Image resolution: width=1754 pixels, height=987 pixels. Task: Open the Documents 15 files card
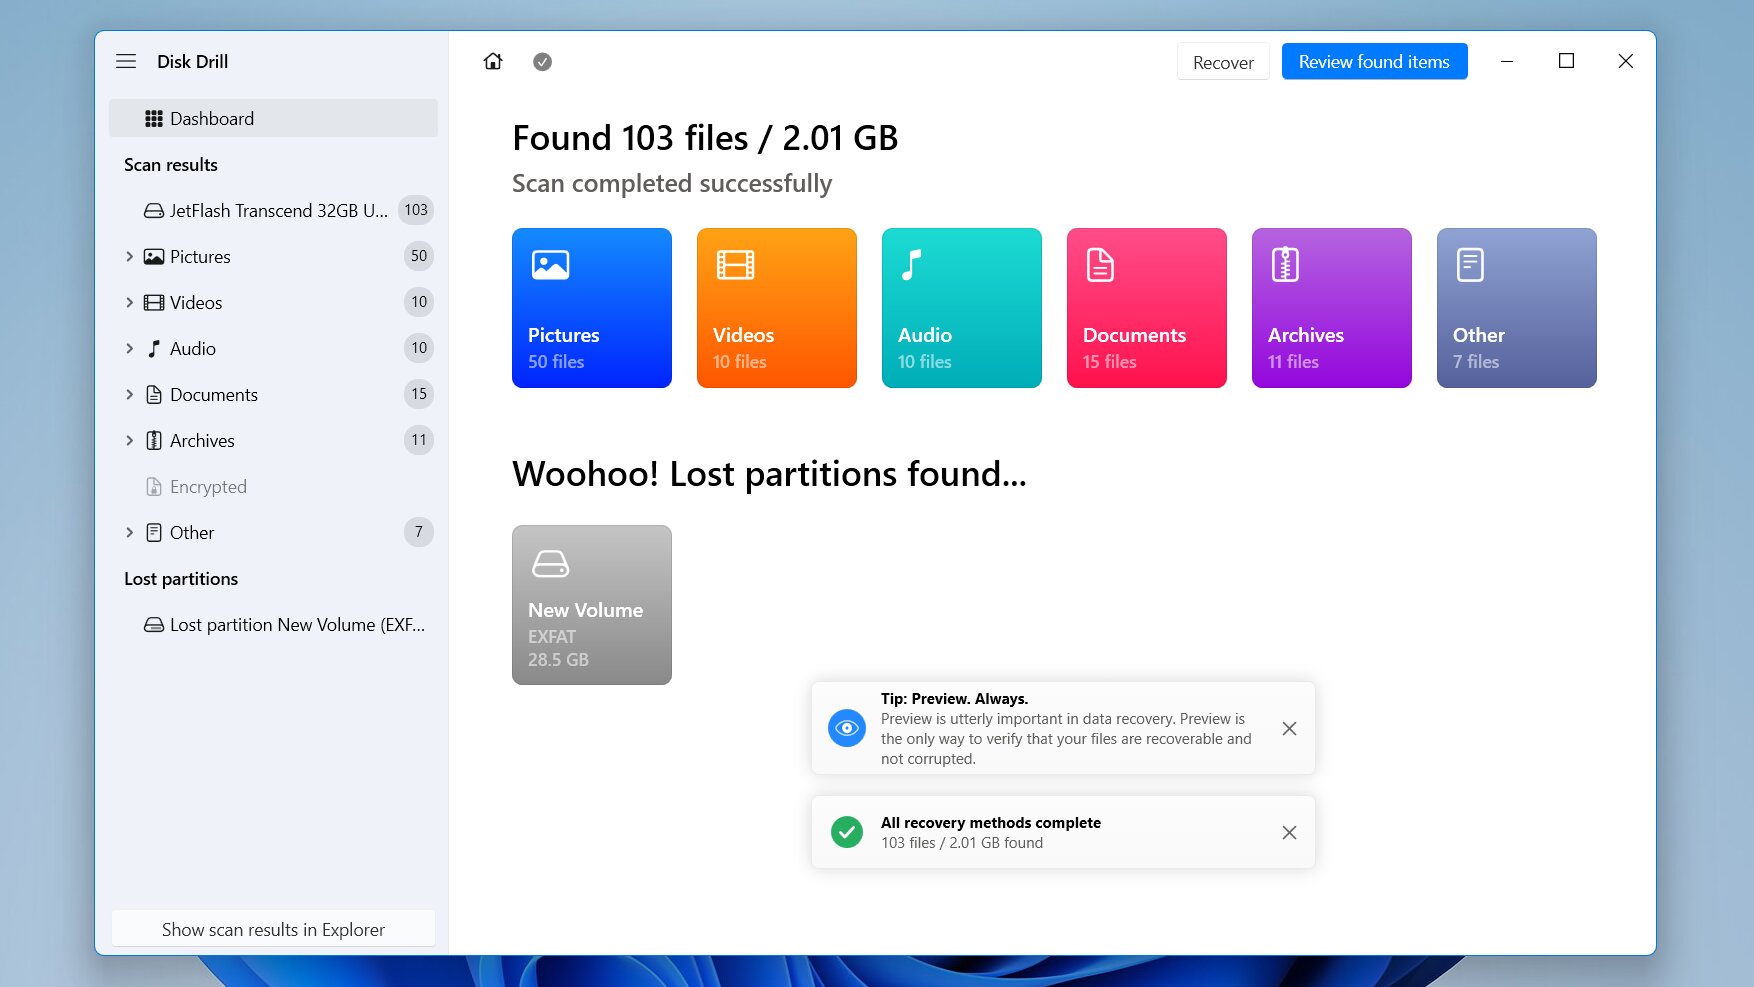tap(1147, 308)
